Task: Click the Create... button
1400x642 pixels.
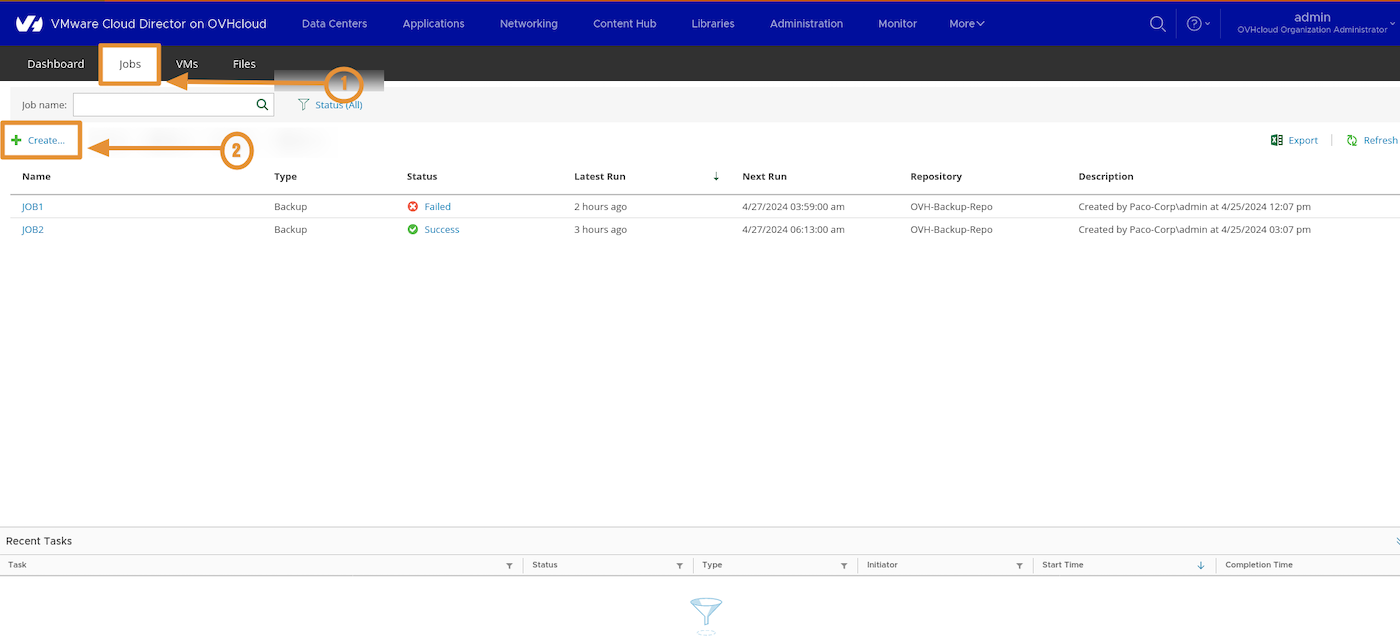Action: (40, 140)
